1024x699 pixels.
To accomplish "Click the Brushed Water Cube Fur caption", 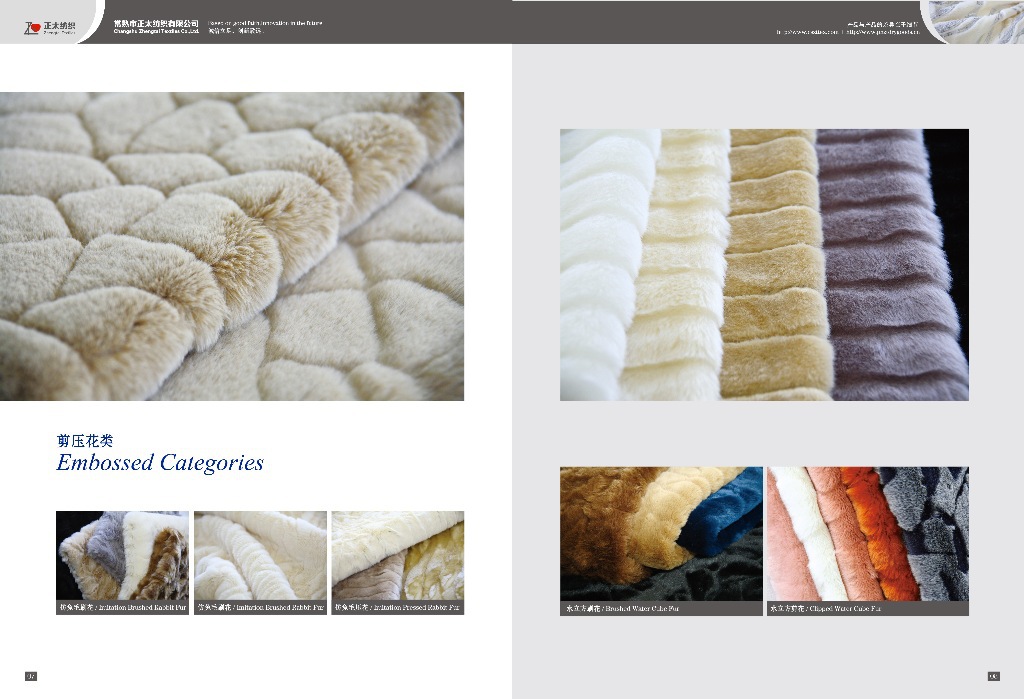I will click(661, 608).
